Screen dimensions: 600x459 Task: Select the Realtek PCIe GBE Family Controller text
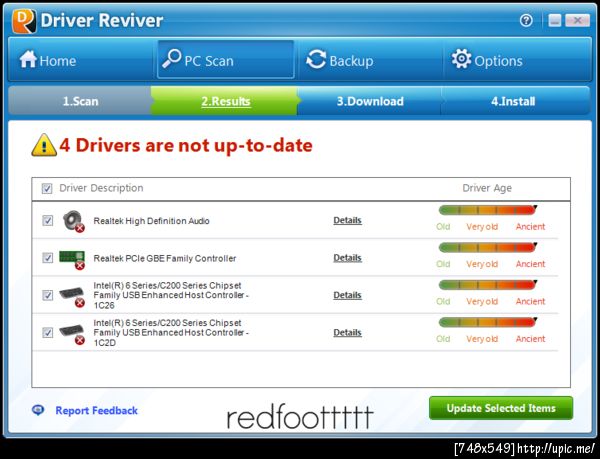pyautogui.click(x=165, y=259)
